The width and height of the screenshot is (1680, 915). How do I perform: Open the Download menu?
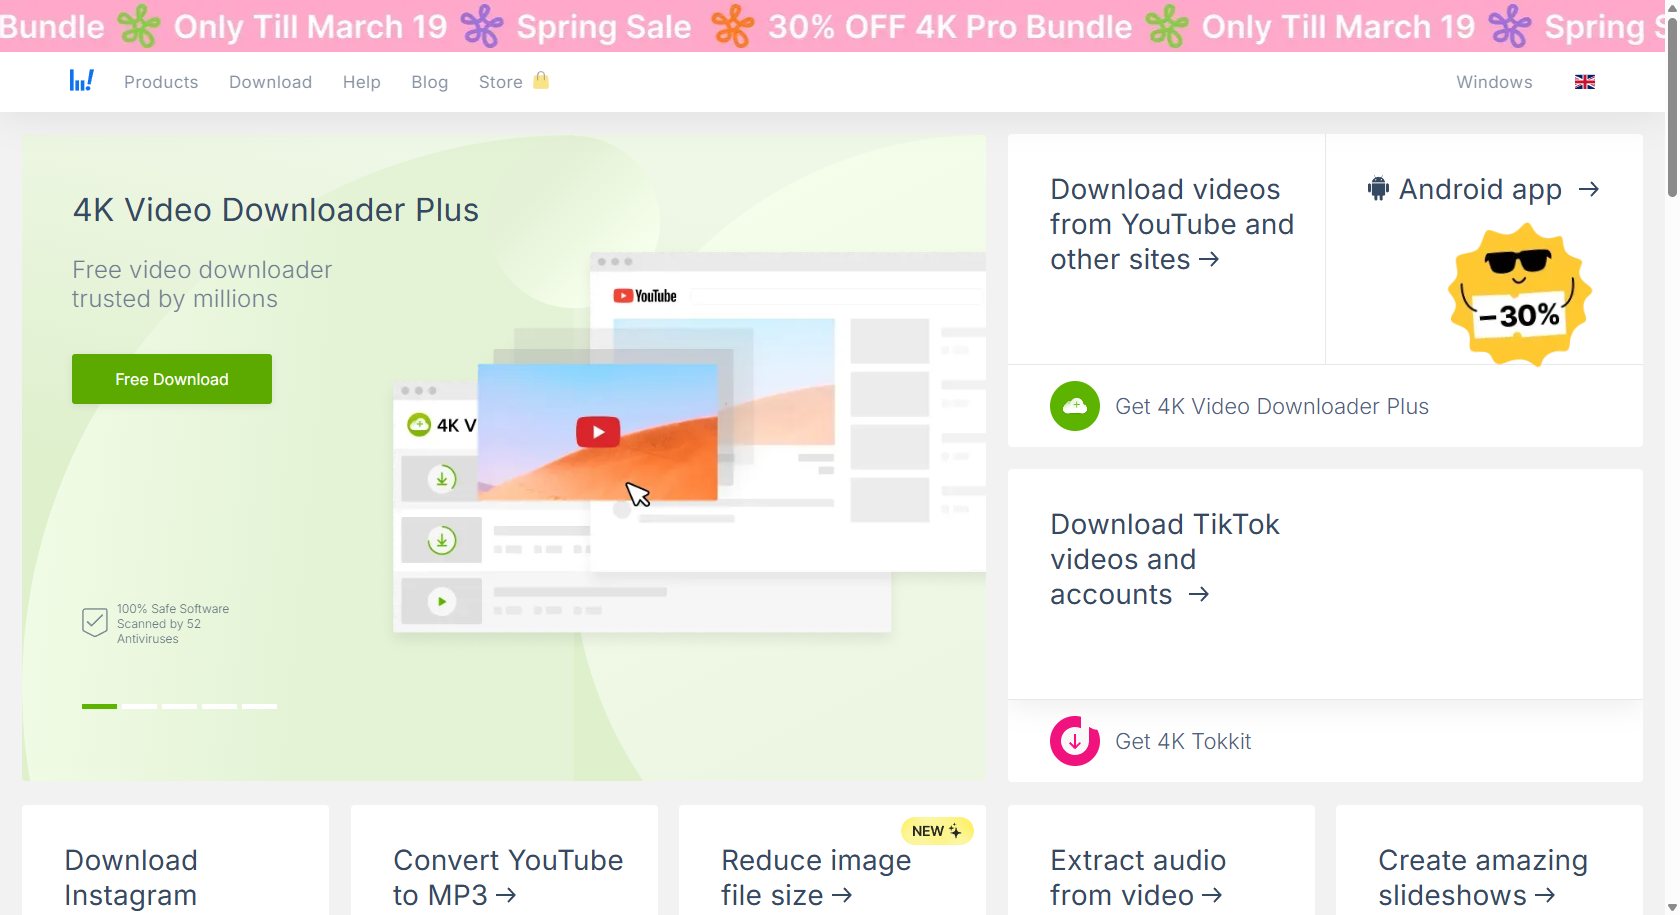270,82
